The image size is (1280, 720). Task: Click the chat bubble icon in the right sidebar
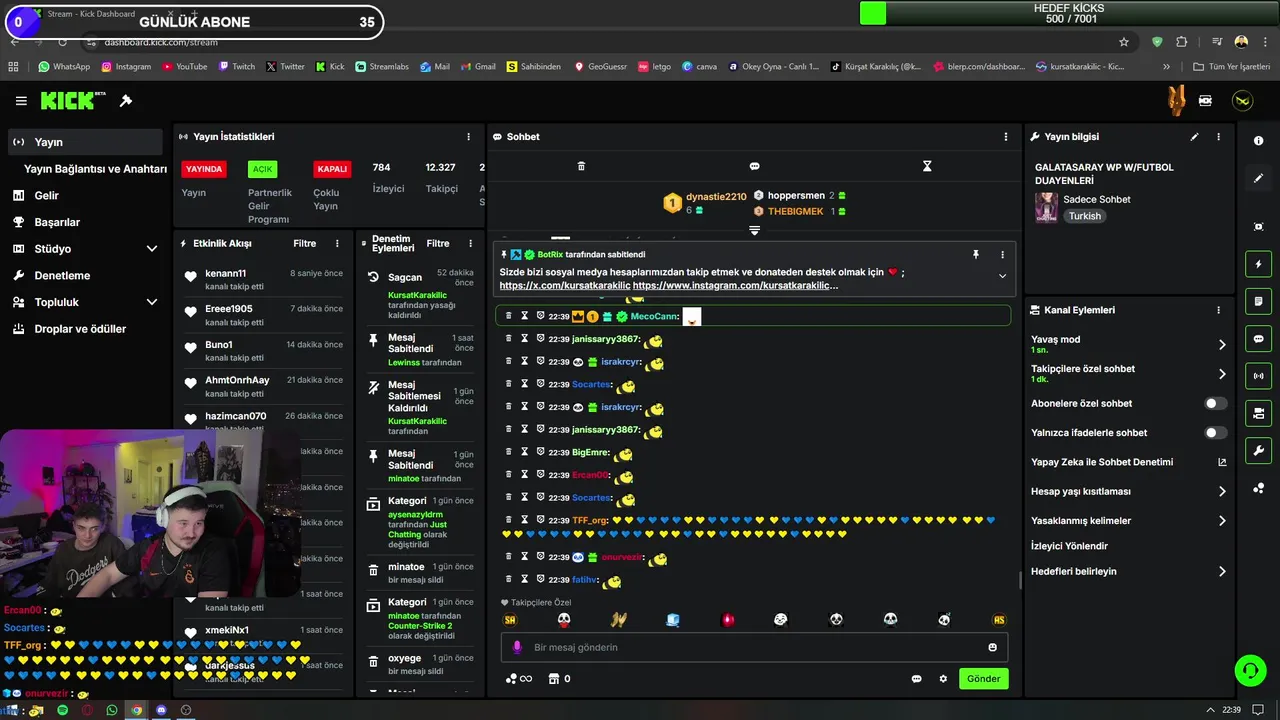point(1258,339)
